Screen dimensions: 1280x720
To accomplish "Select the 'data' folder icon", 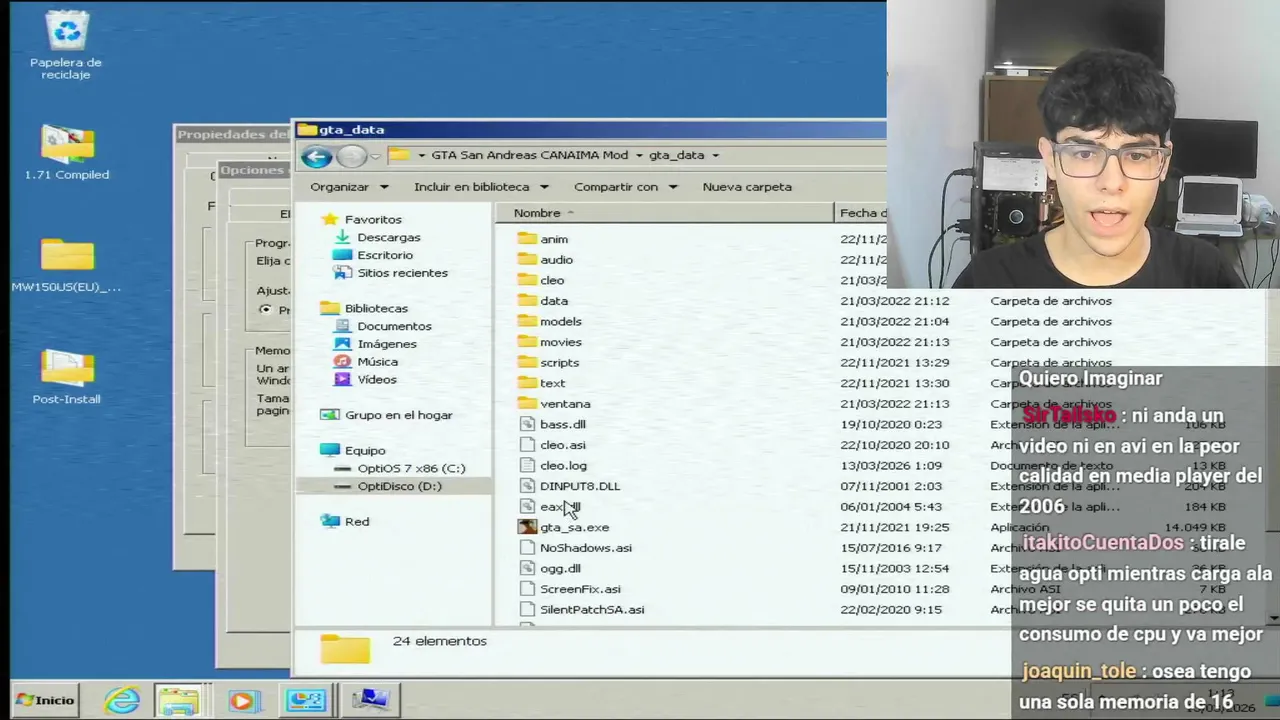I will pyautogui.click(x=527, y=300).
